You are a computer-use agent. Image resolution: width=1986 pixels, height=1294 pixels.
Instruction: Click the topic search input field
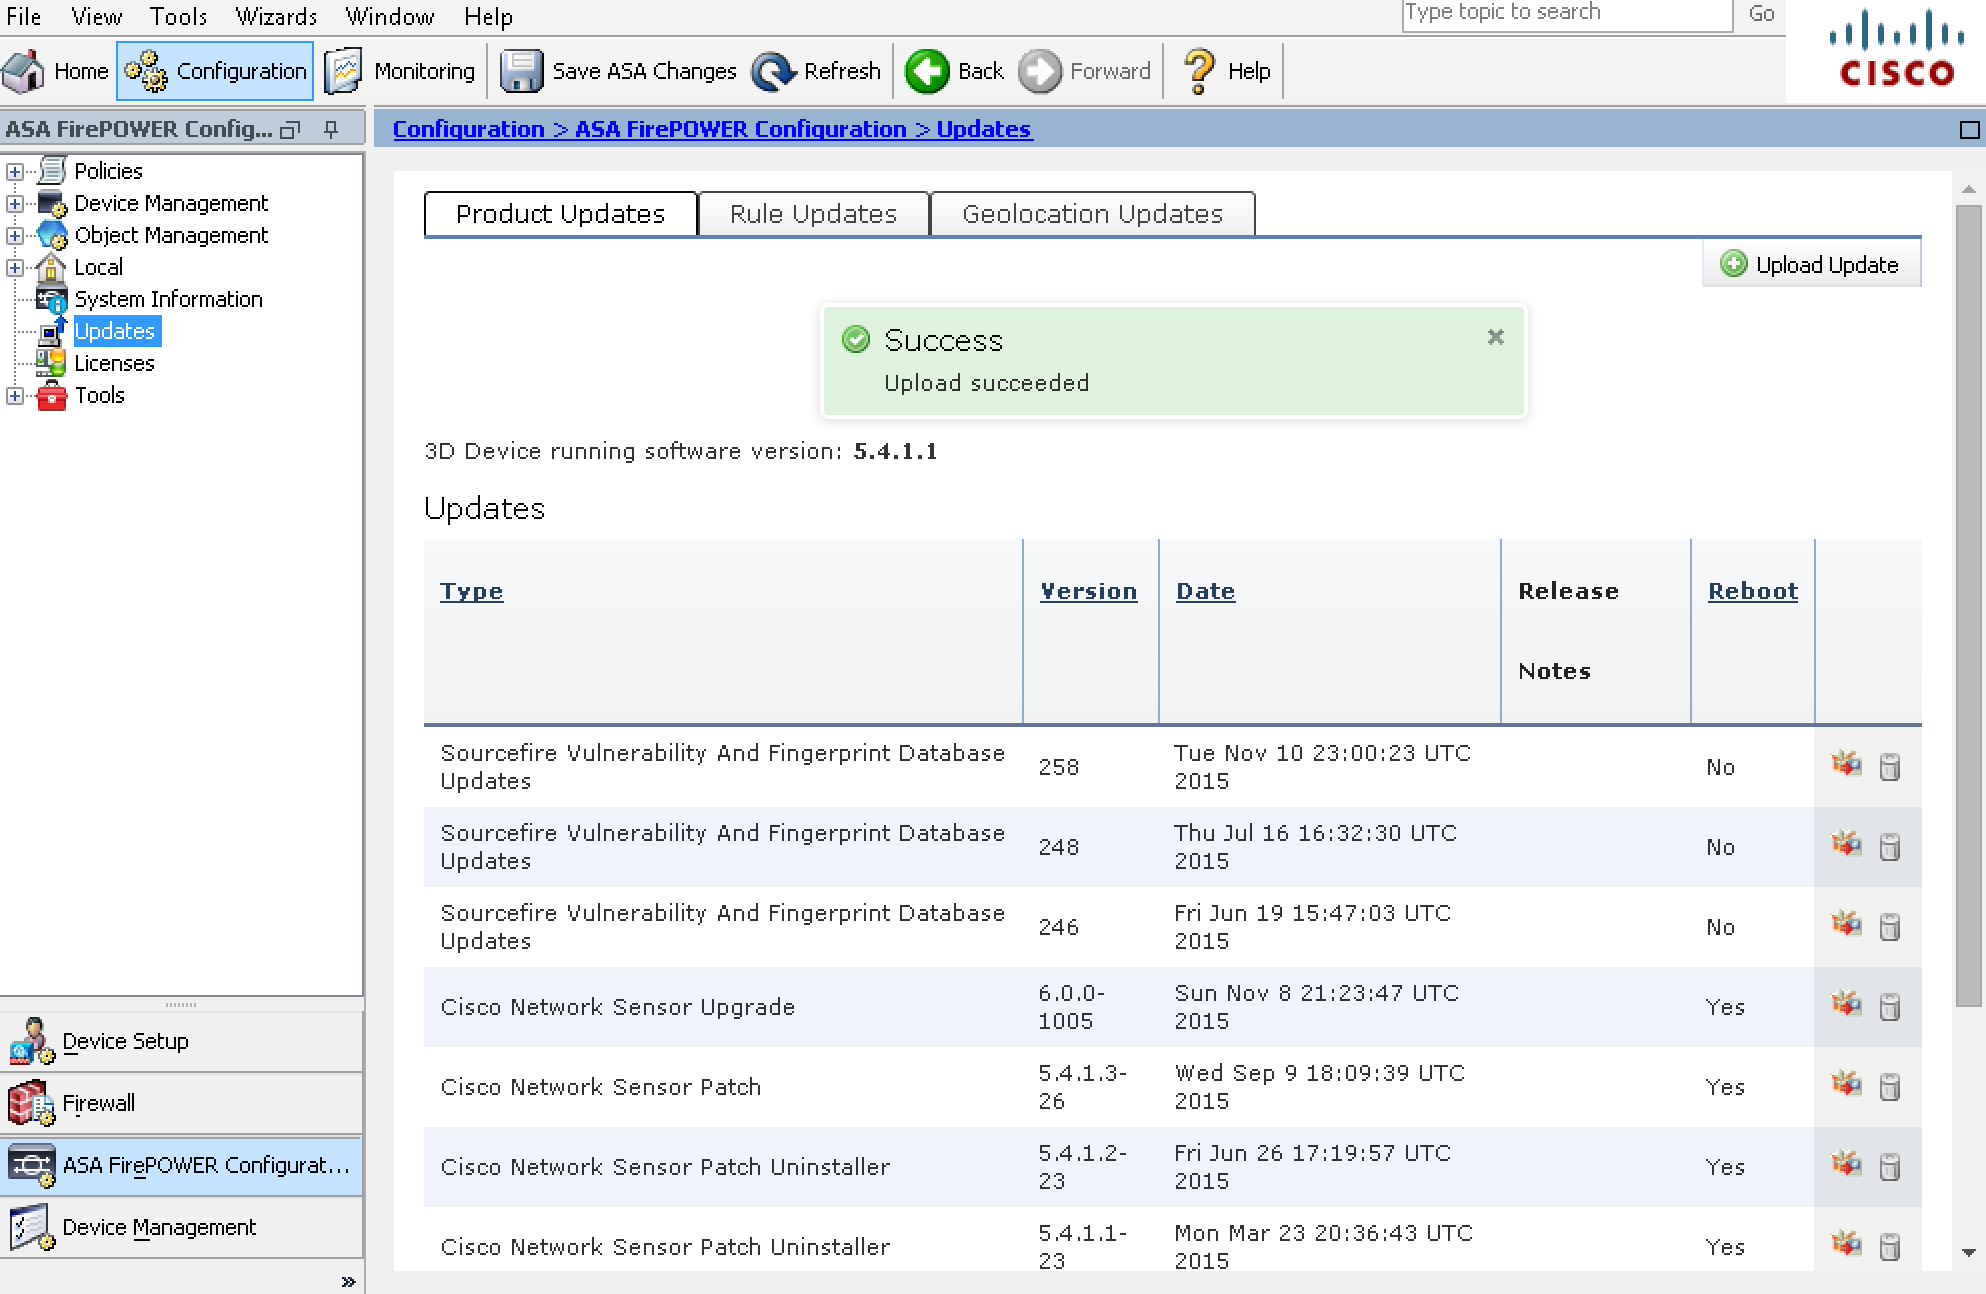pyautogui.click(x=1565, y=14)
